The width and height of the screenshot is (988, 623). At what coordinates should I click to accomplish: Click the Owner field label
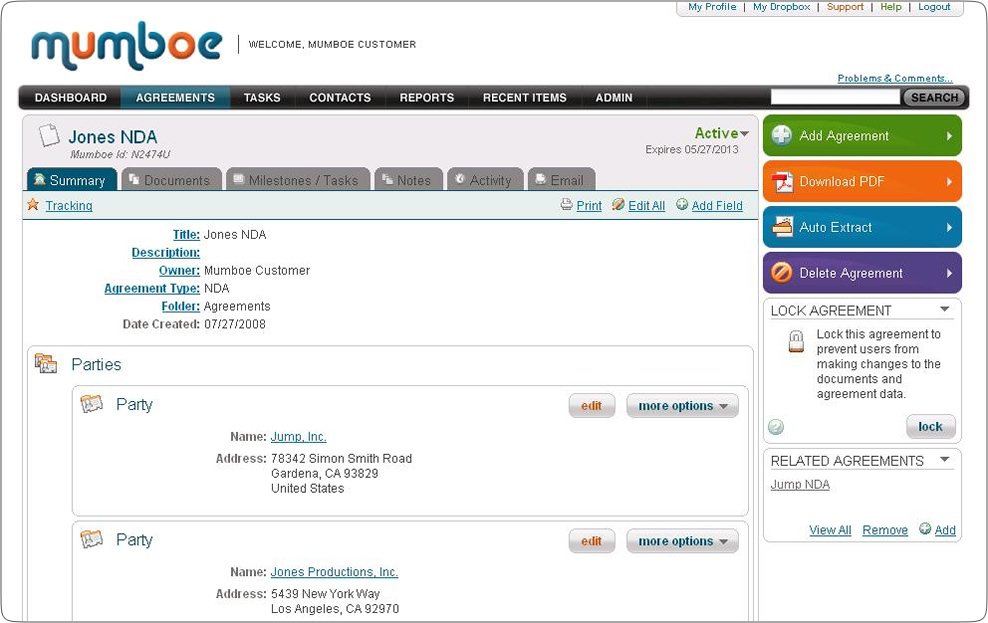(179, 270)
